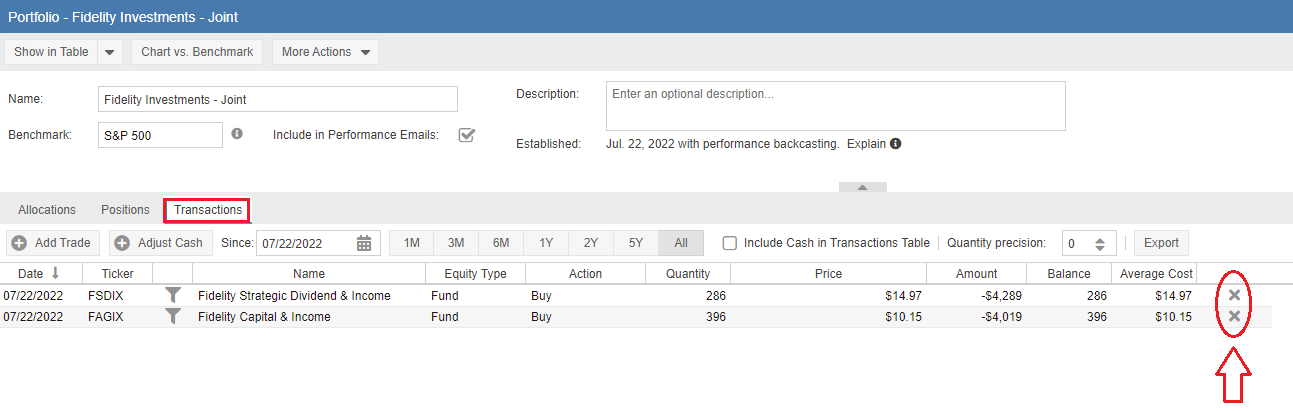
Task: Open the Since date calendar picker
Action: 364,243
